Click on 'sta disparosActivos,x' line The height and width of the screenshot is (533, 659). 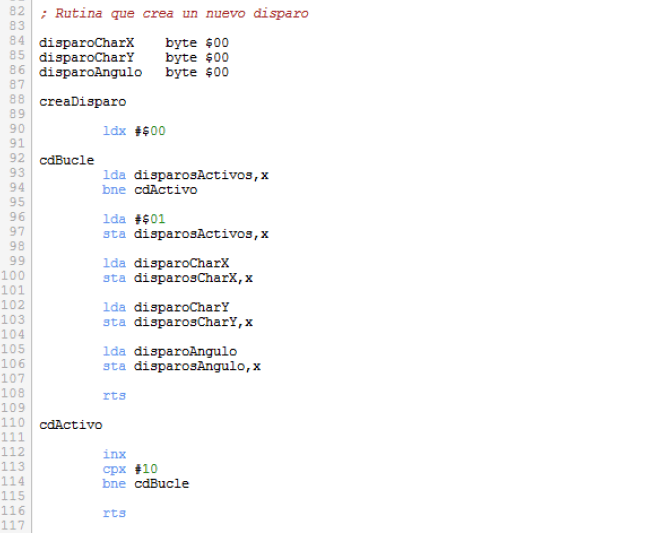(x=186, y=234)
